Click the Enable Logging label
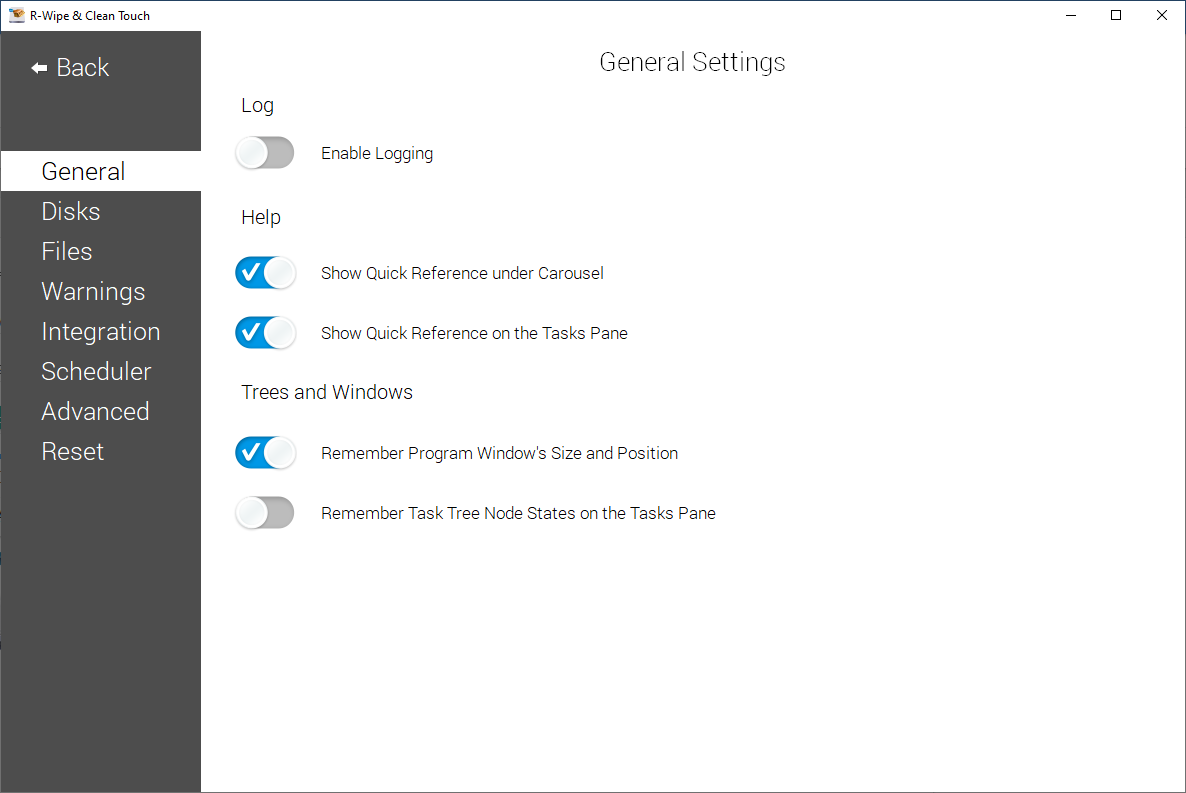This screenshot has height=793, width=1186. click(377, 153)
